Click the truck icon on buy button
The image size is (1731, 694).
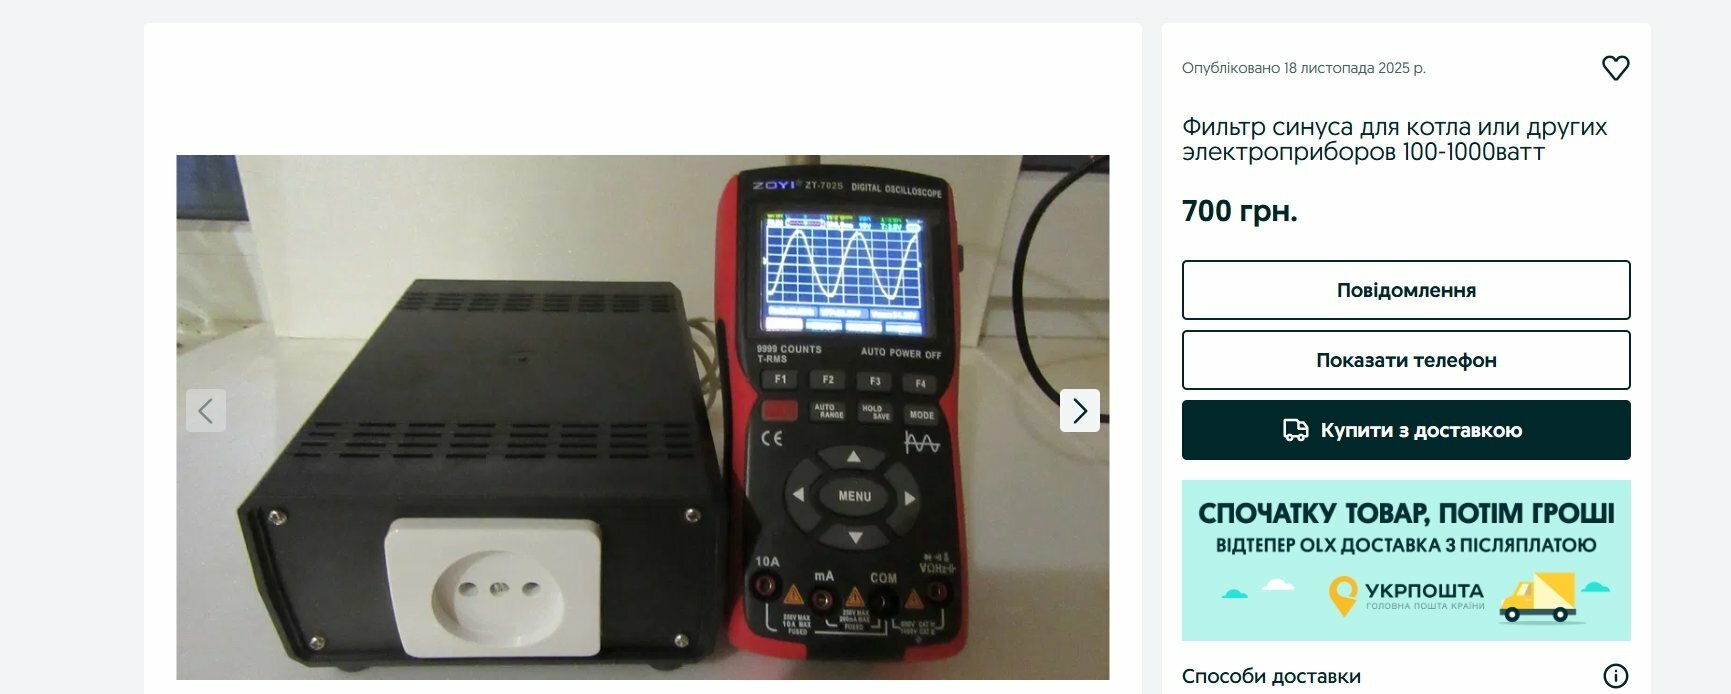click(x=1295, y=430)
